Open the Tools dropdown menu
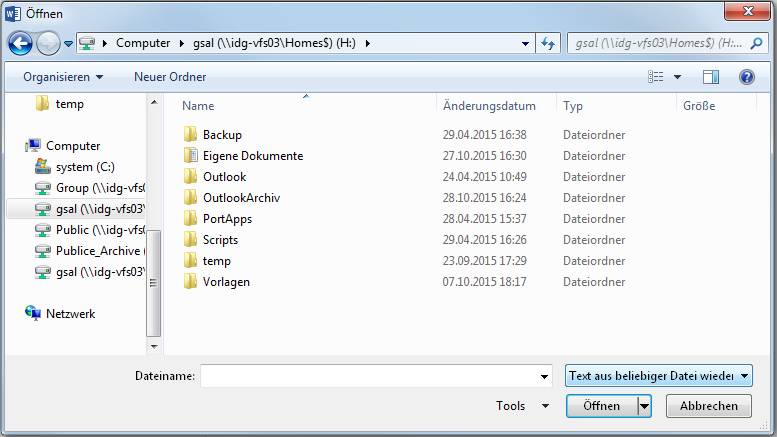Viewport: 777px width, 437px height. click(522, 406)
